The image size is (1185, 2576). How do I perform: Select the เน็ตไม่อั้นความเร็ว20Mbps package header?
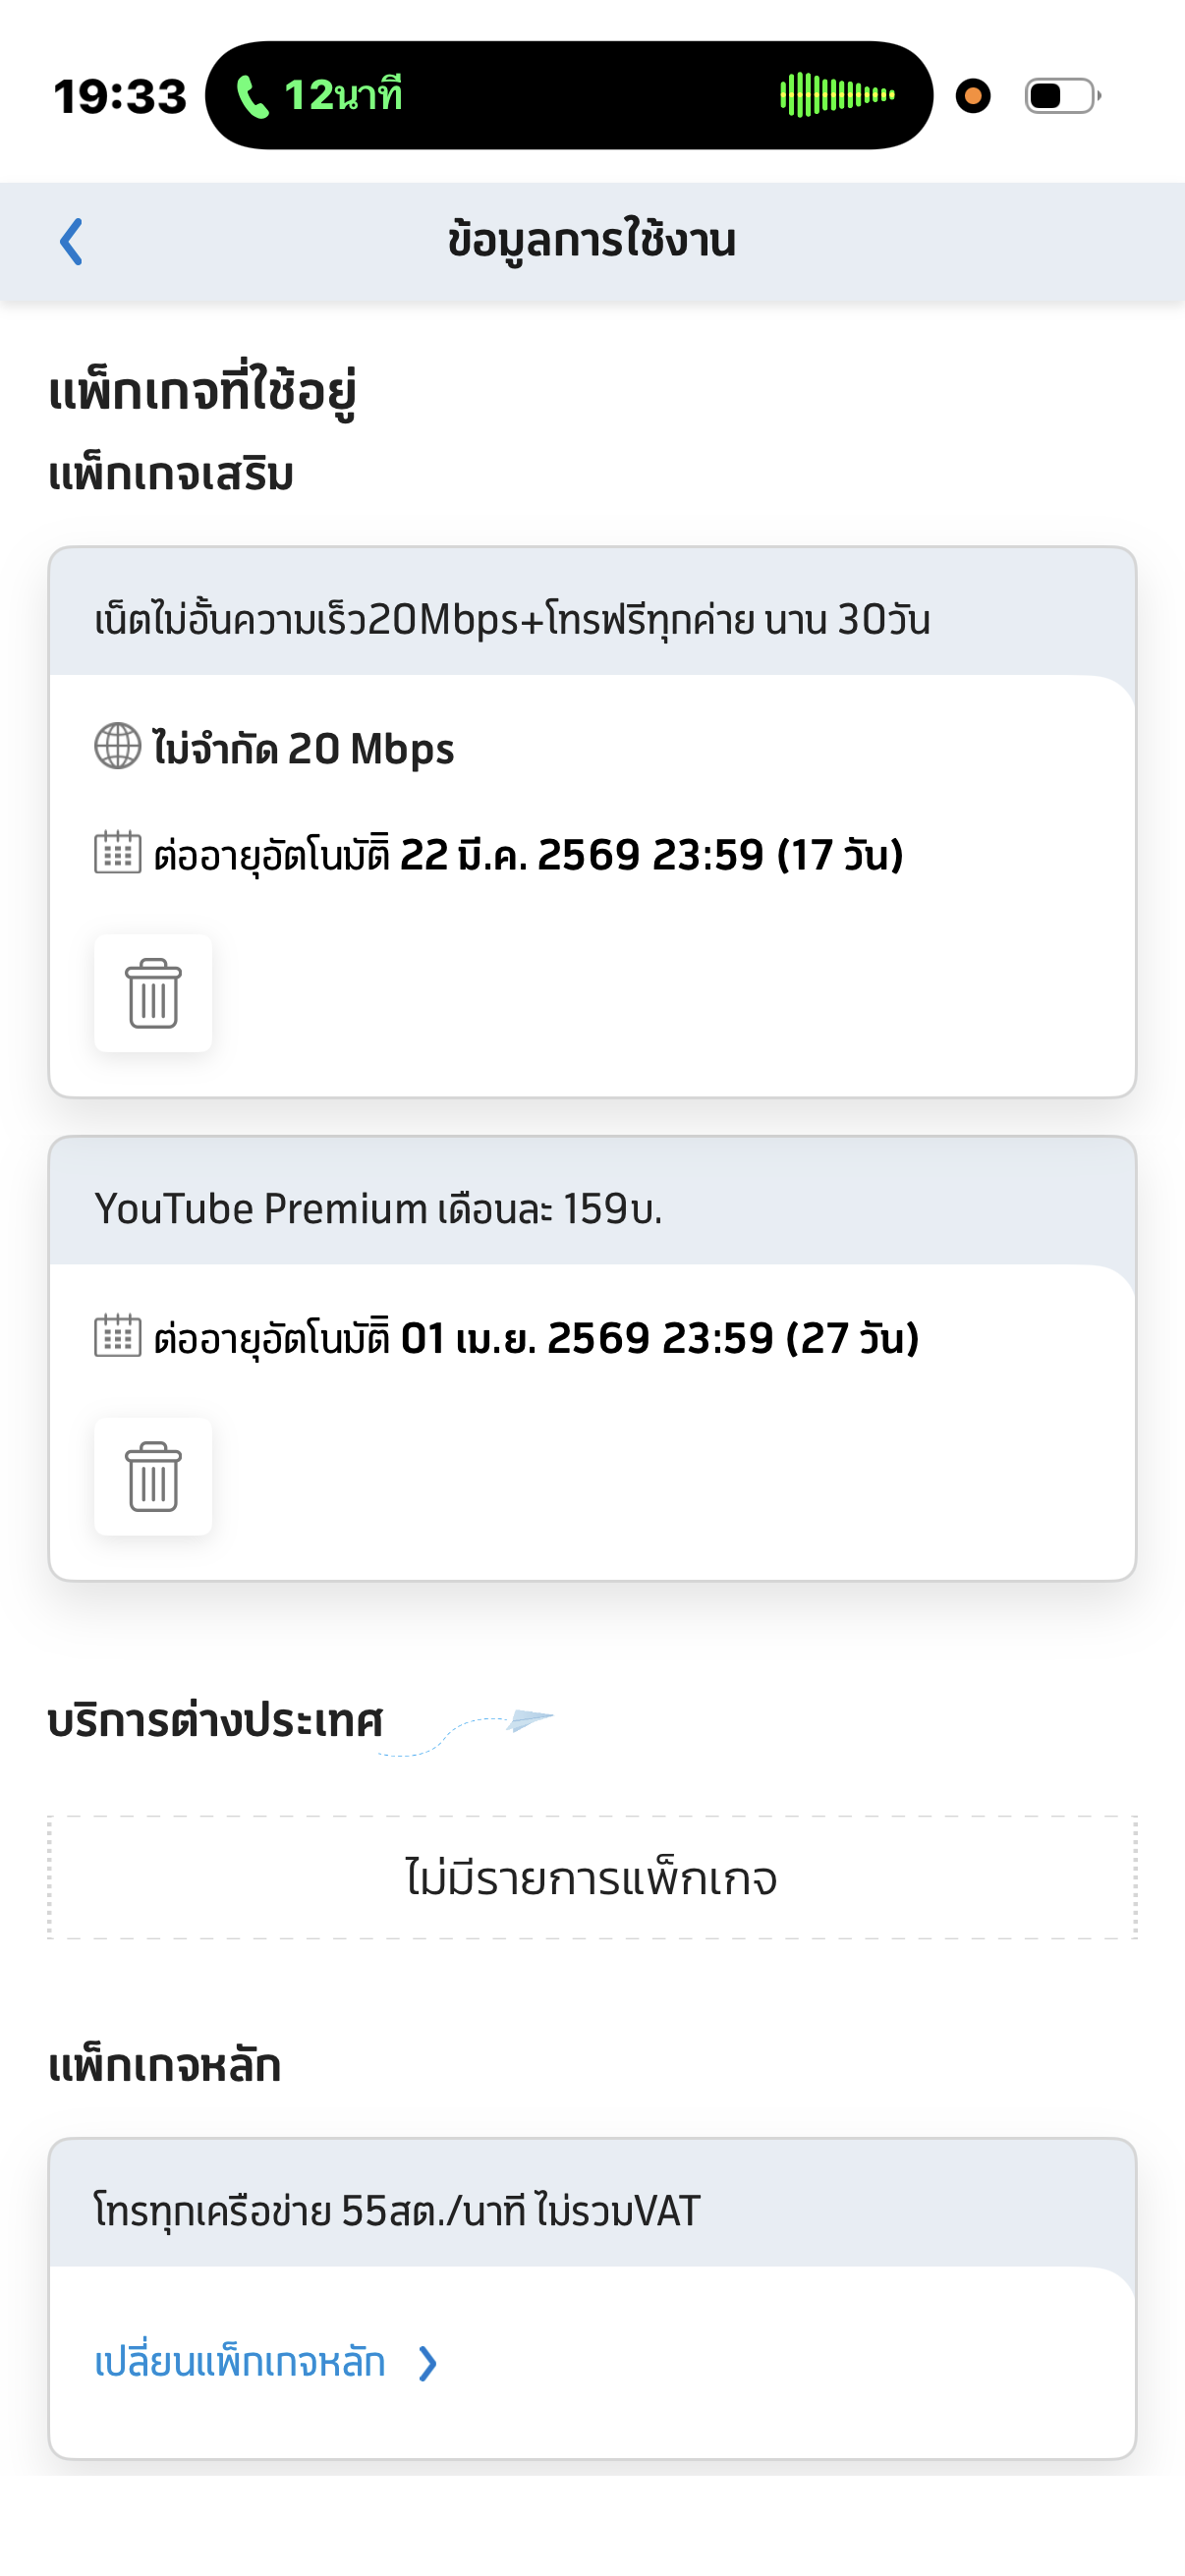click(x=512, y=620)
